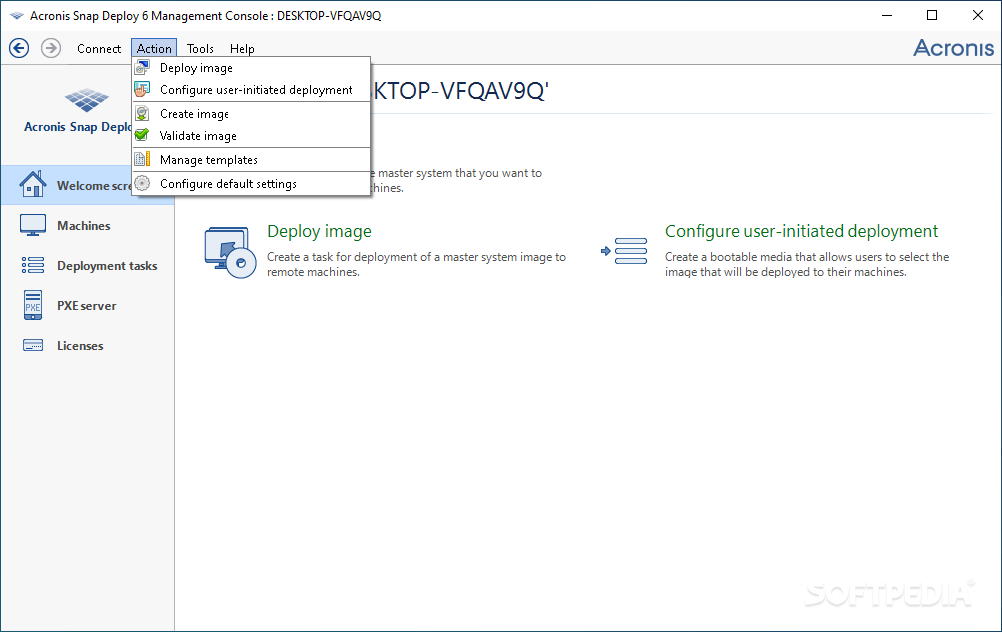Screen dimensions: 1002x632
Task: Open the Connect menu
Action: point(98,49)
